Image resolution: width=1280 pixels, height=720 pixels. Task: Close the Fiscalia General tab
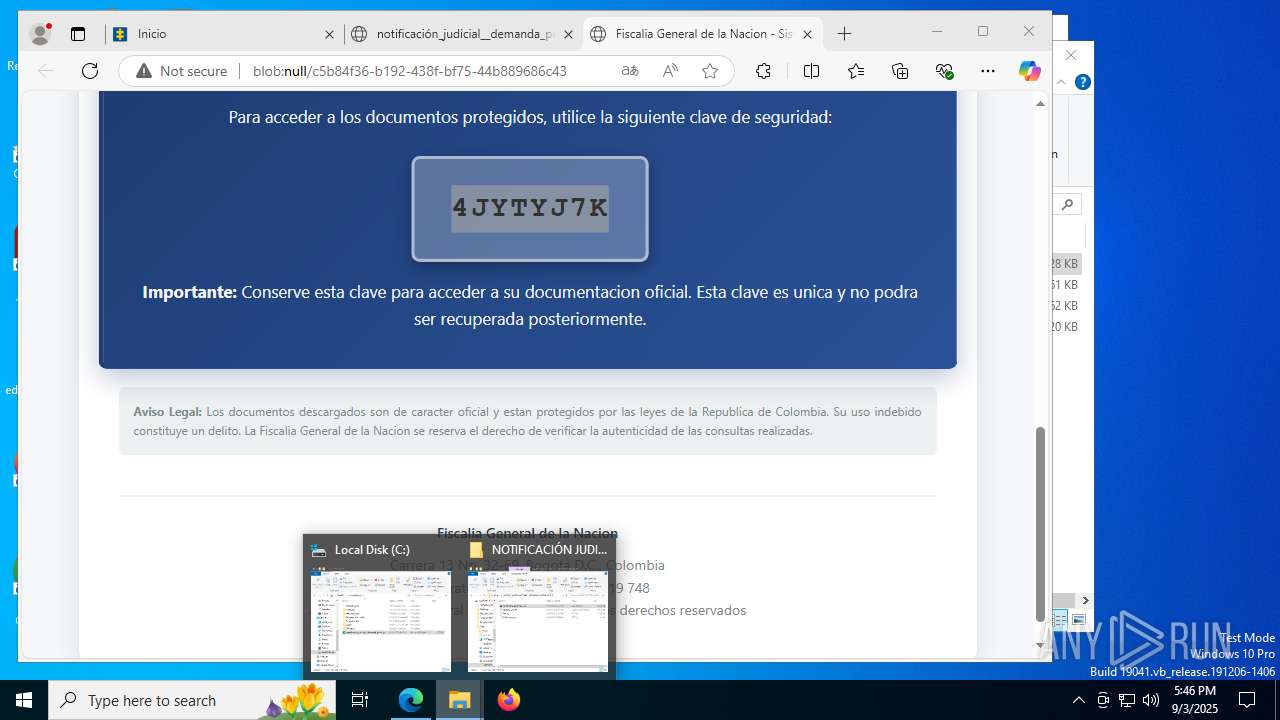(x=807, y=34)
